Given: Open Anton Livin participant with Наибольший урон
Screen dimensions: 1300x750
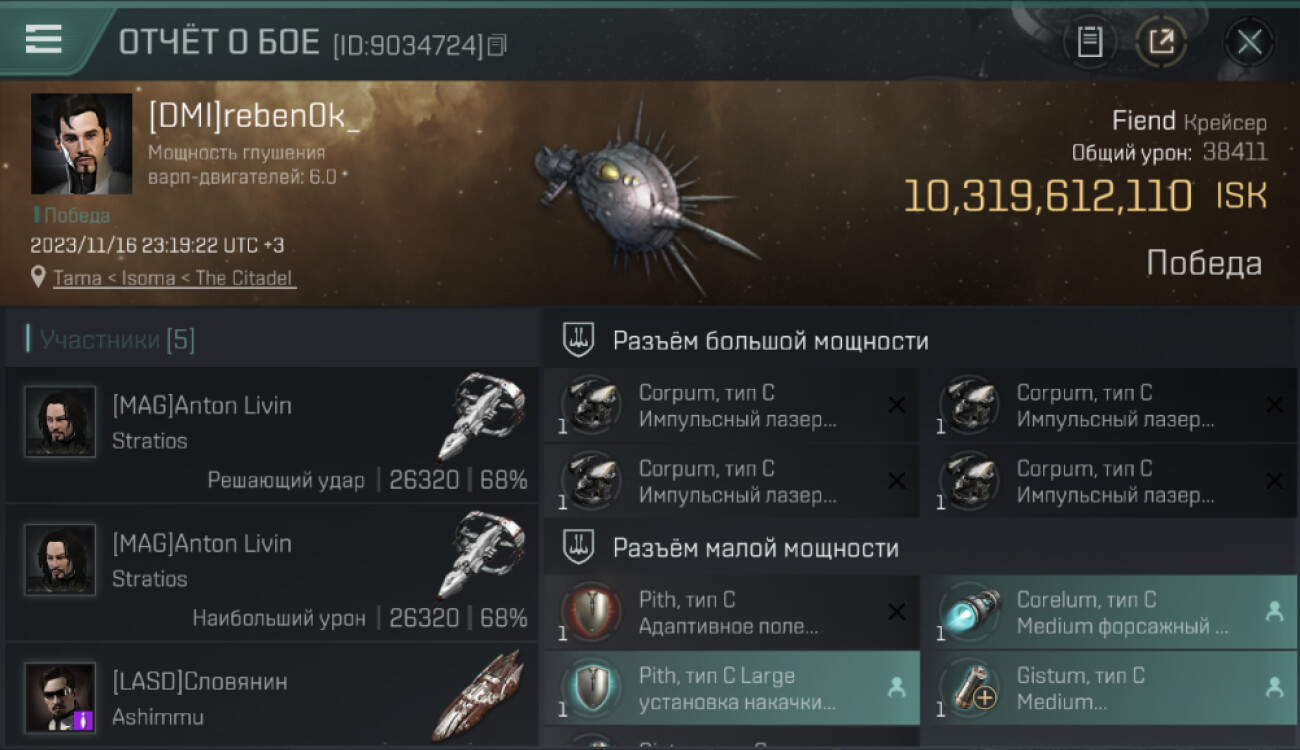Looking at the screenshot, I should click(x=272, y=573).
